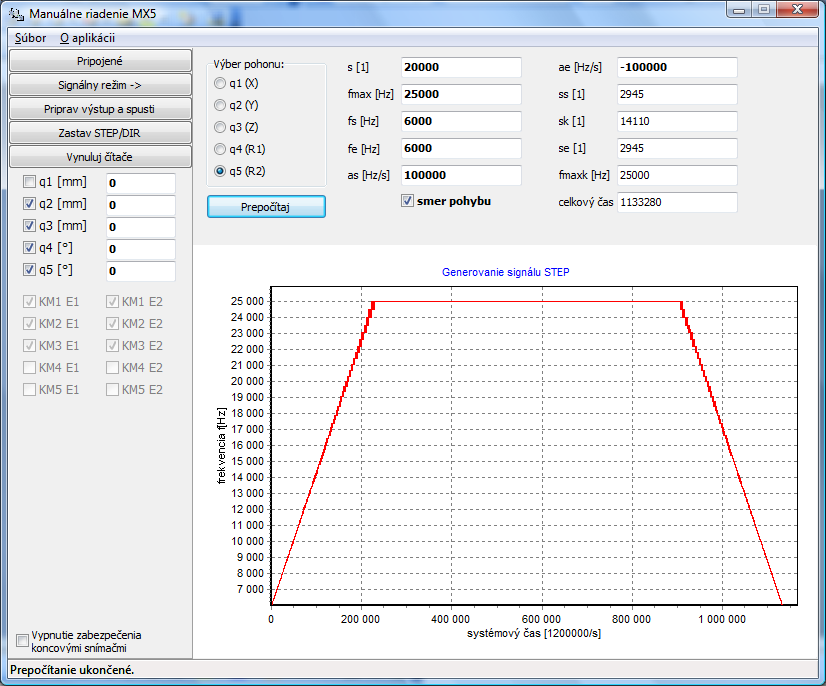
Task: Click the KM3 E1 checkbox
Action: (x=30, y=346)
